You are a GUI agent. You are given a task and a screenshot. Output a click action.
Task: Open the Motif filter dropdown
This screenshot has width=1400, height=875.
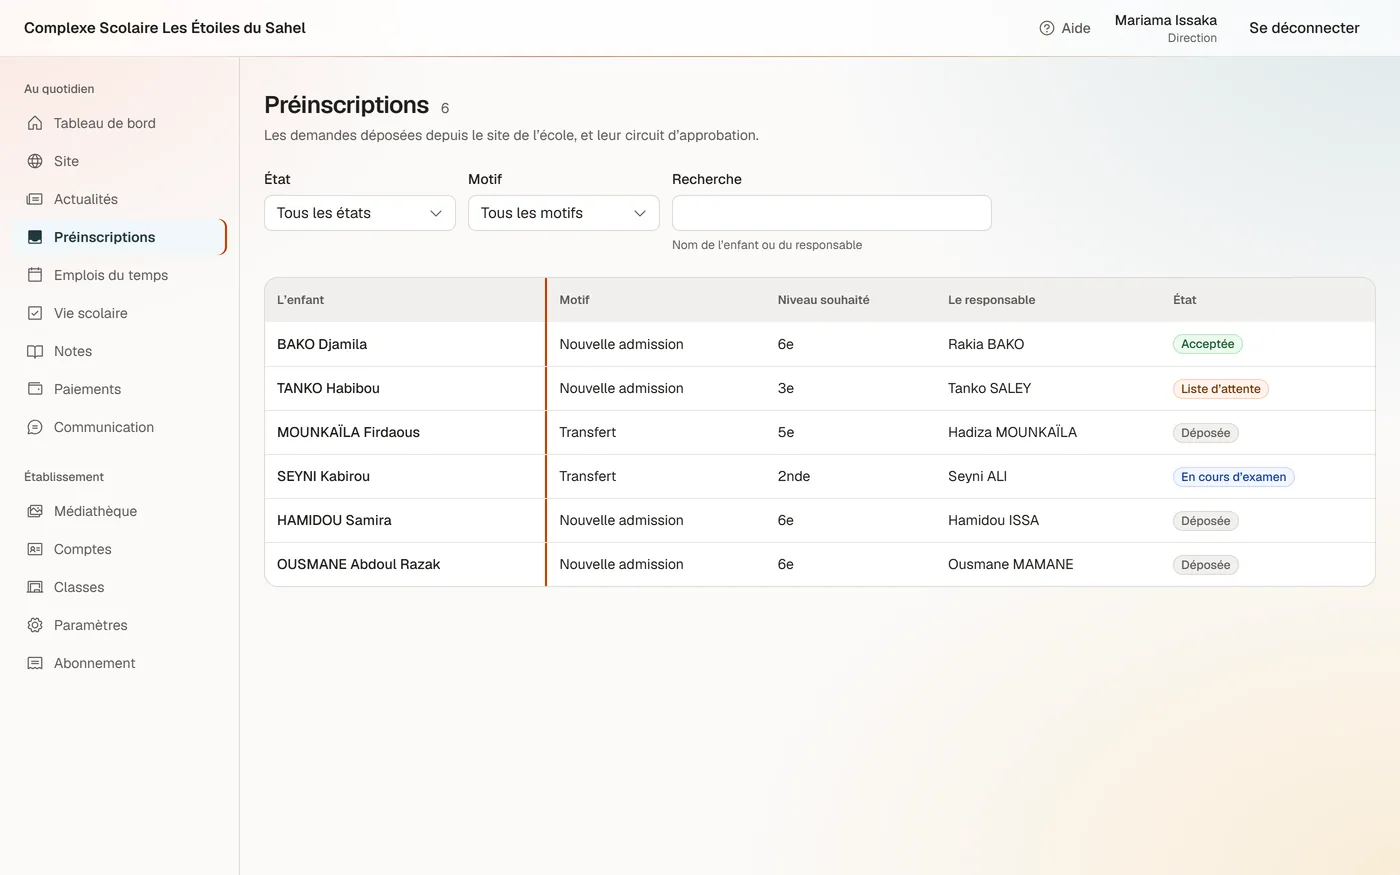[564, 213]
